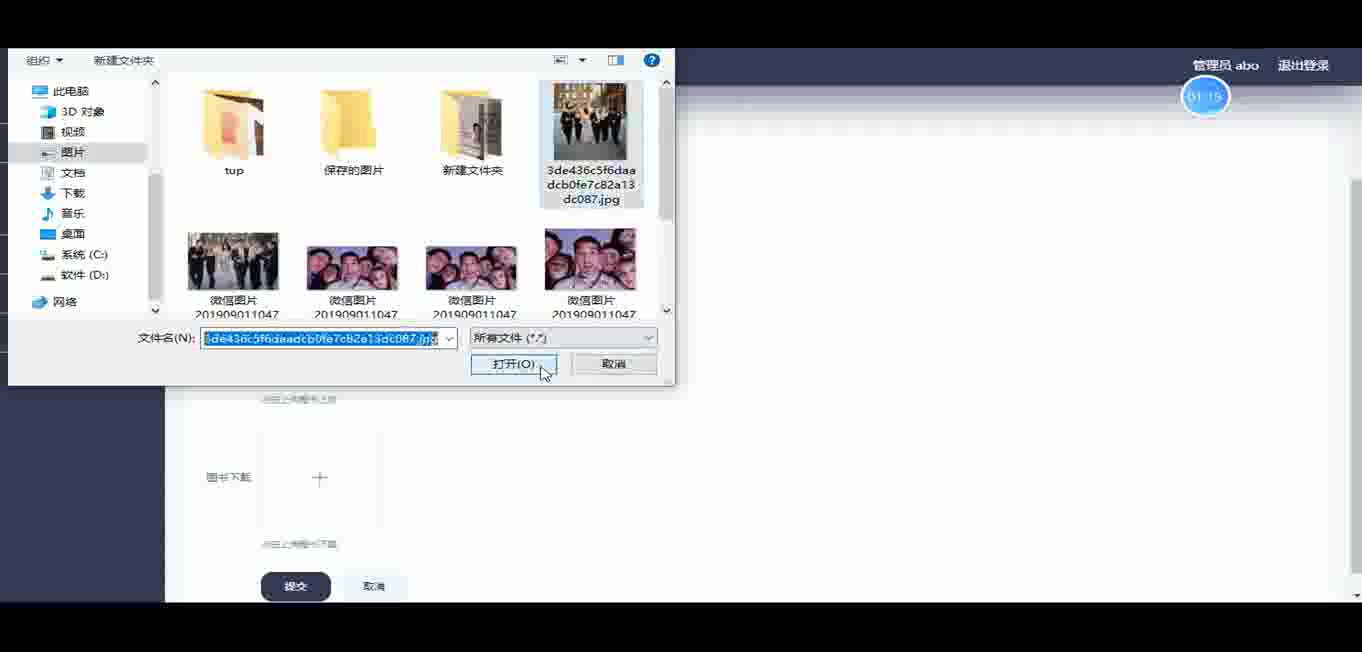Click the 提交 button on the page
1362x652 pixels.
click(x=296, y=586)
